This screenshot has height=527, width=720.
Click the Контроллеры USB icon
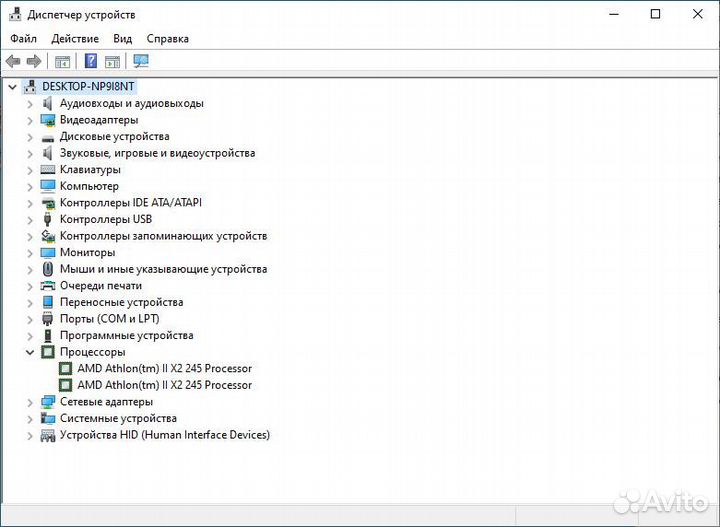(x=48, y=219)
